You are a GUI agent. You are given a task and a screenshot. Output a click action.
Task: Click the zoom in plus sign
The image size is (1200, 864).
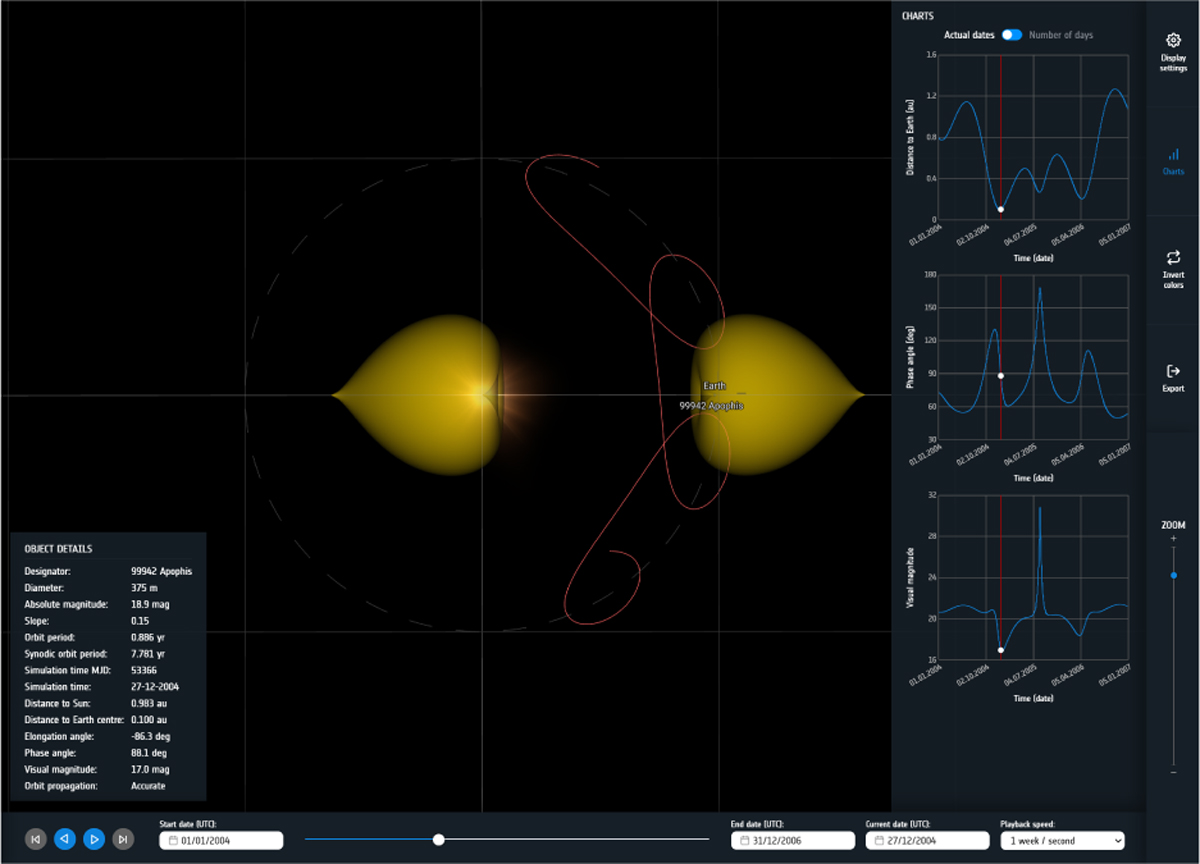click(1173, 539)
